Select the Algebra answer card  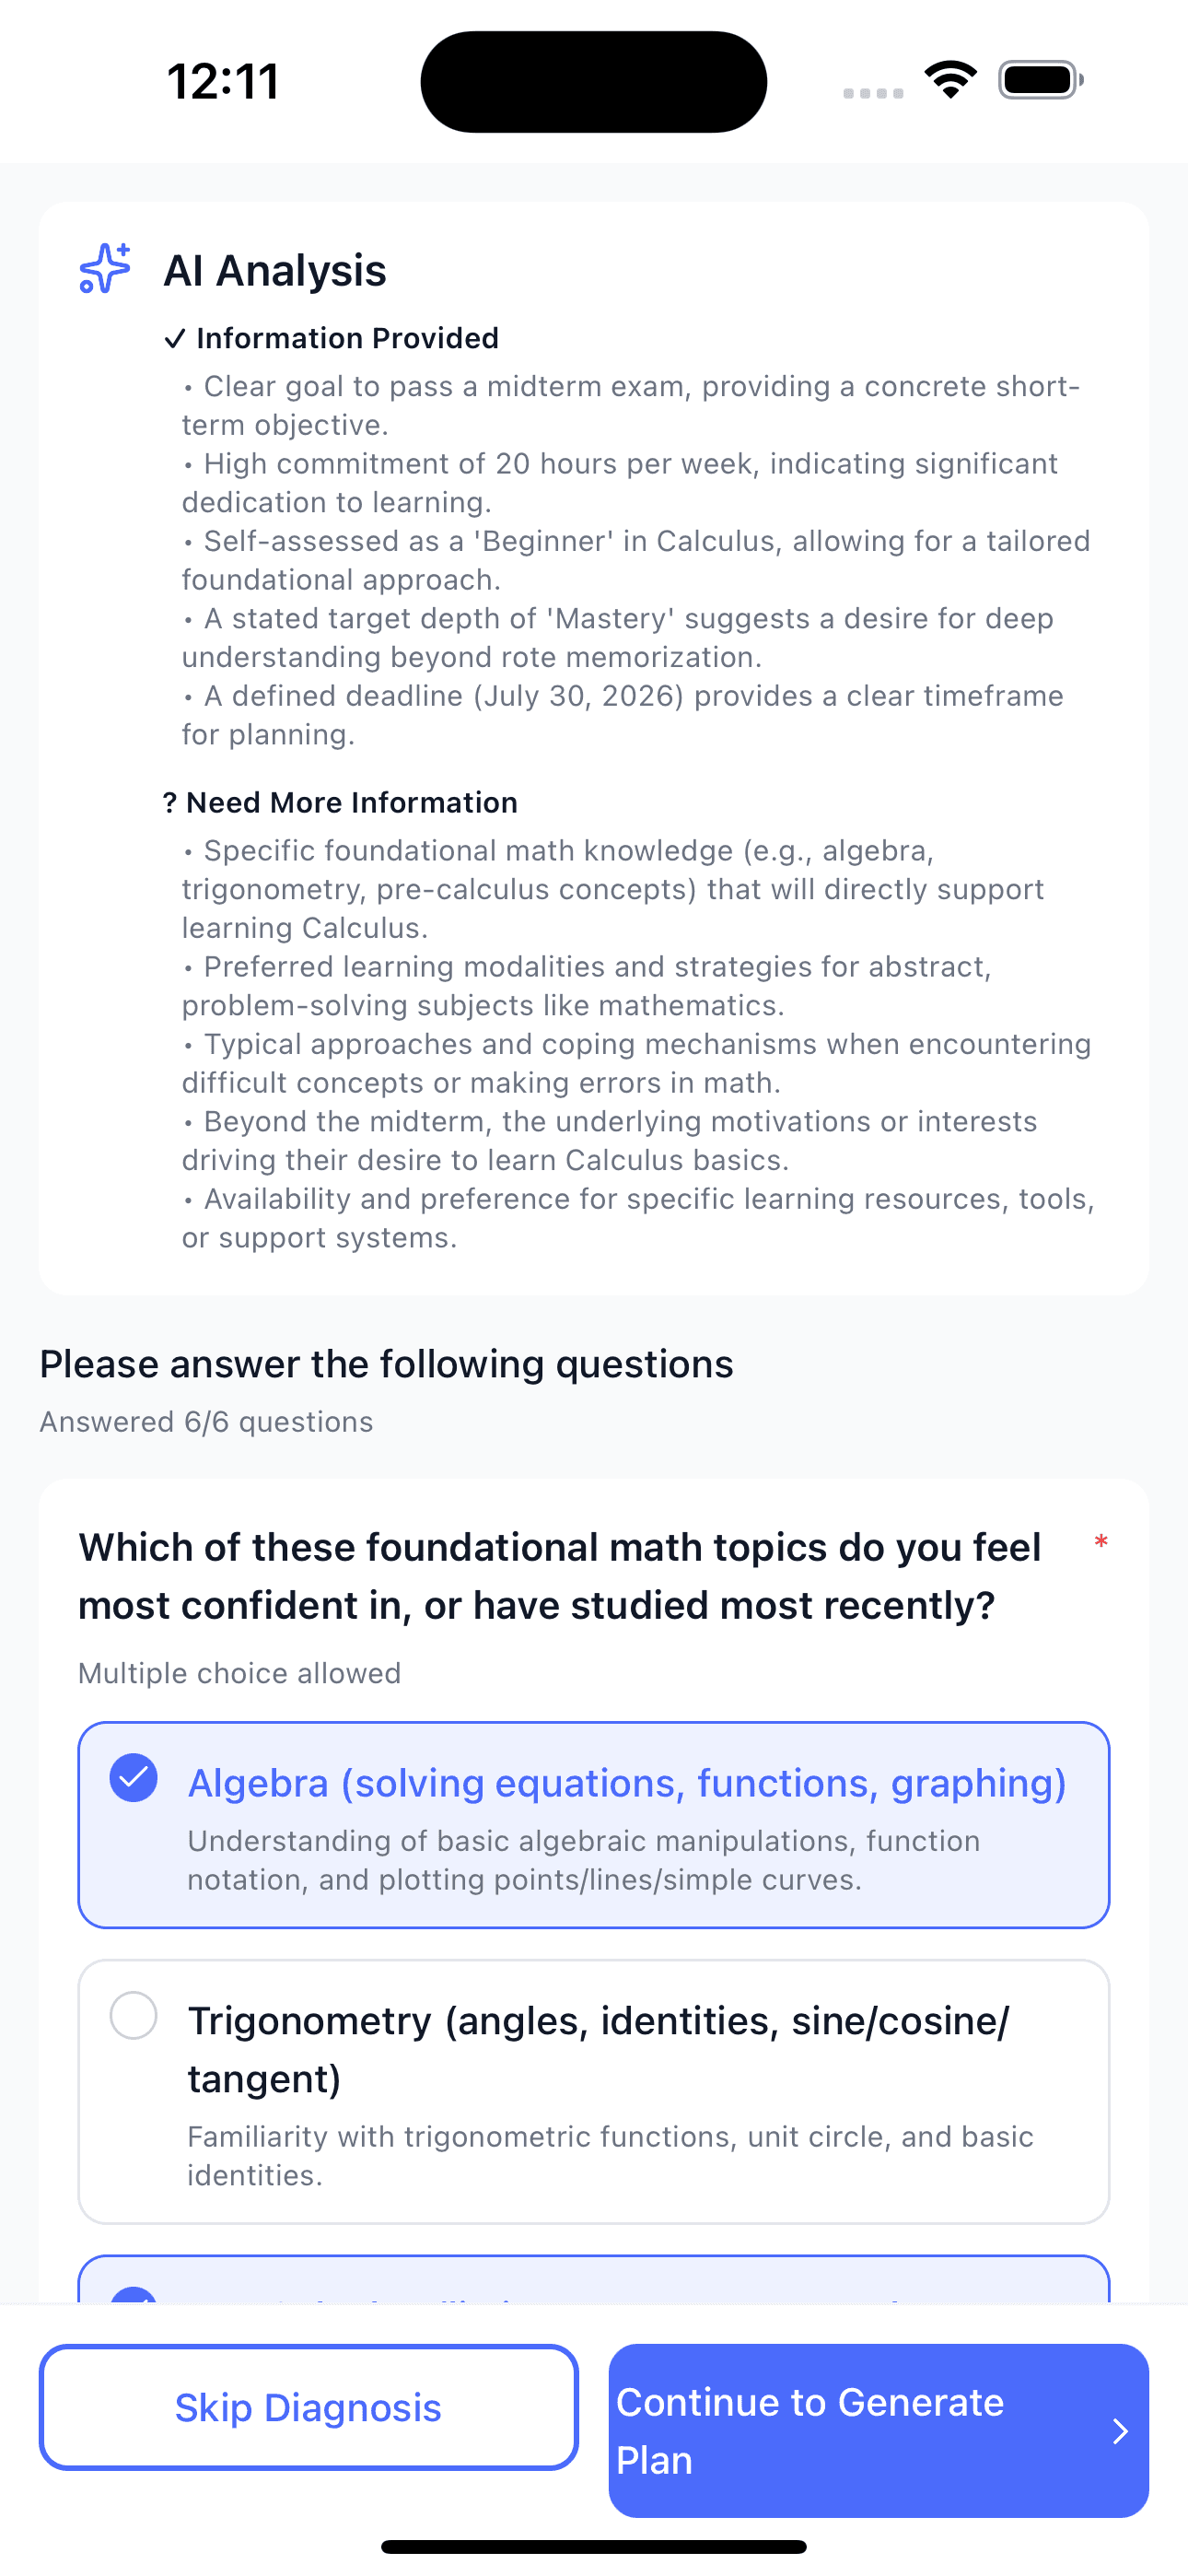tap(594, 1825)
